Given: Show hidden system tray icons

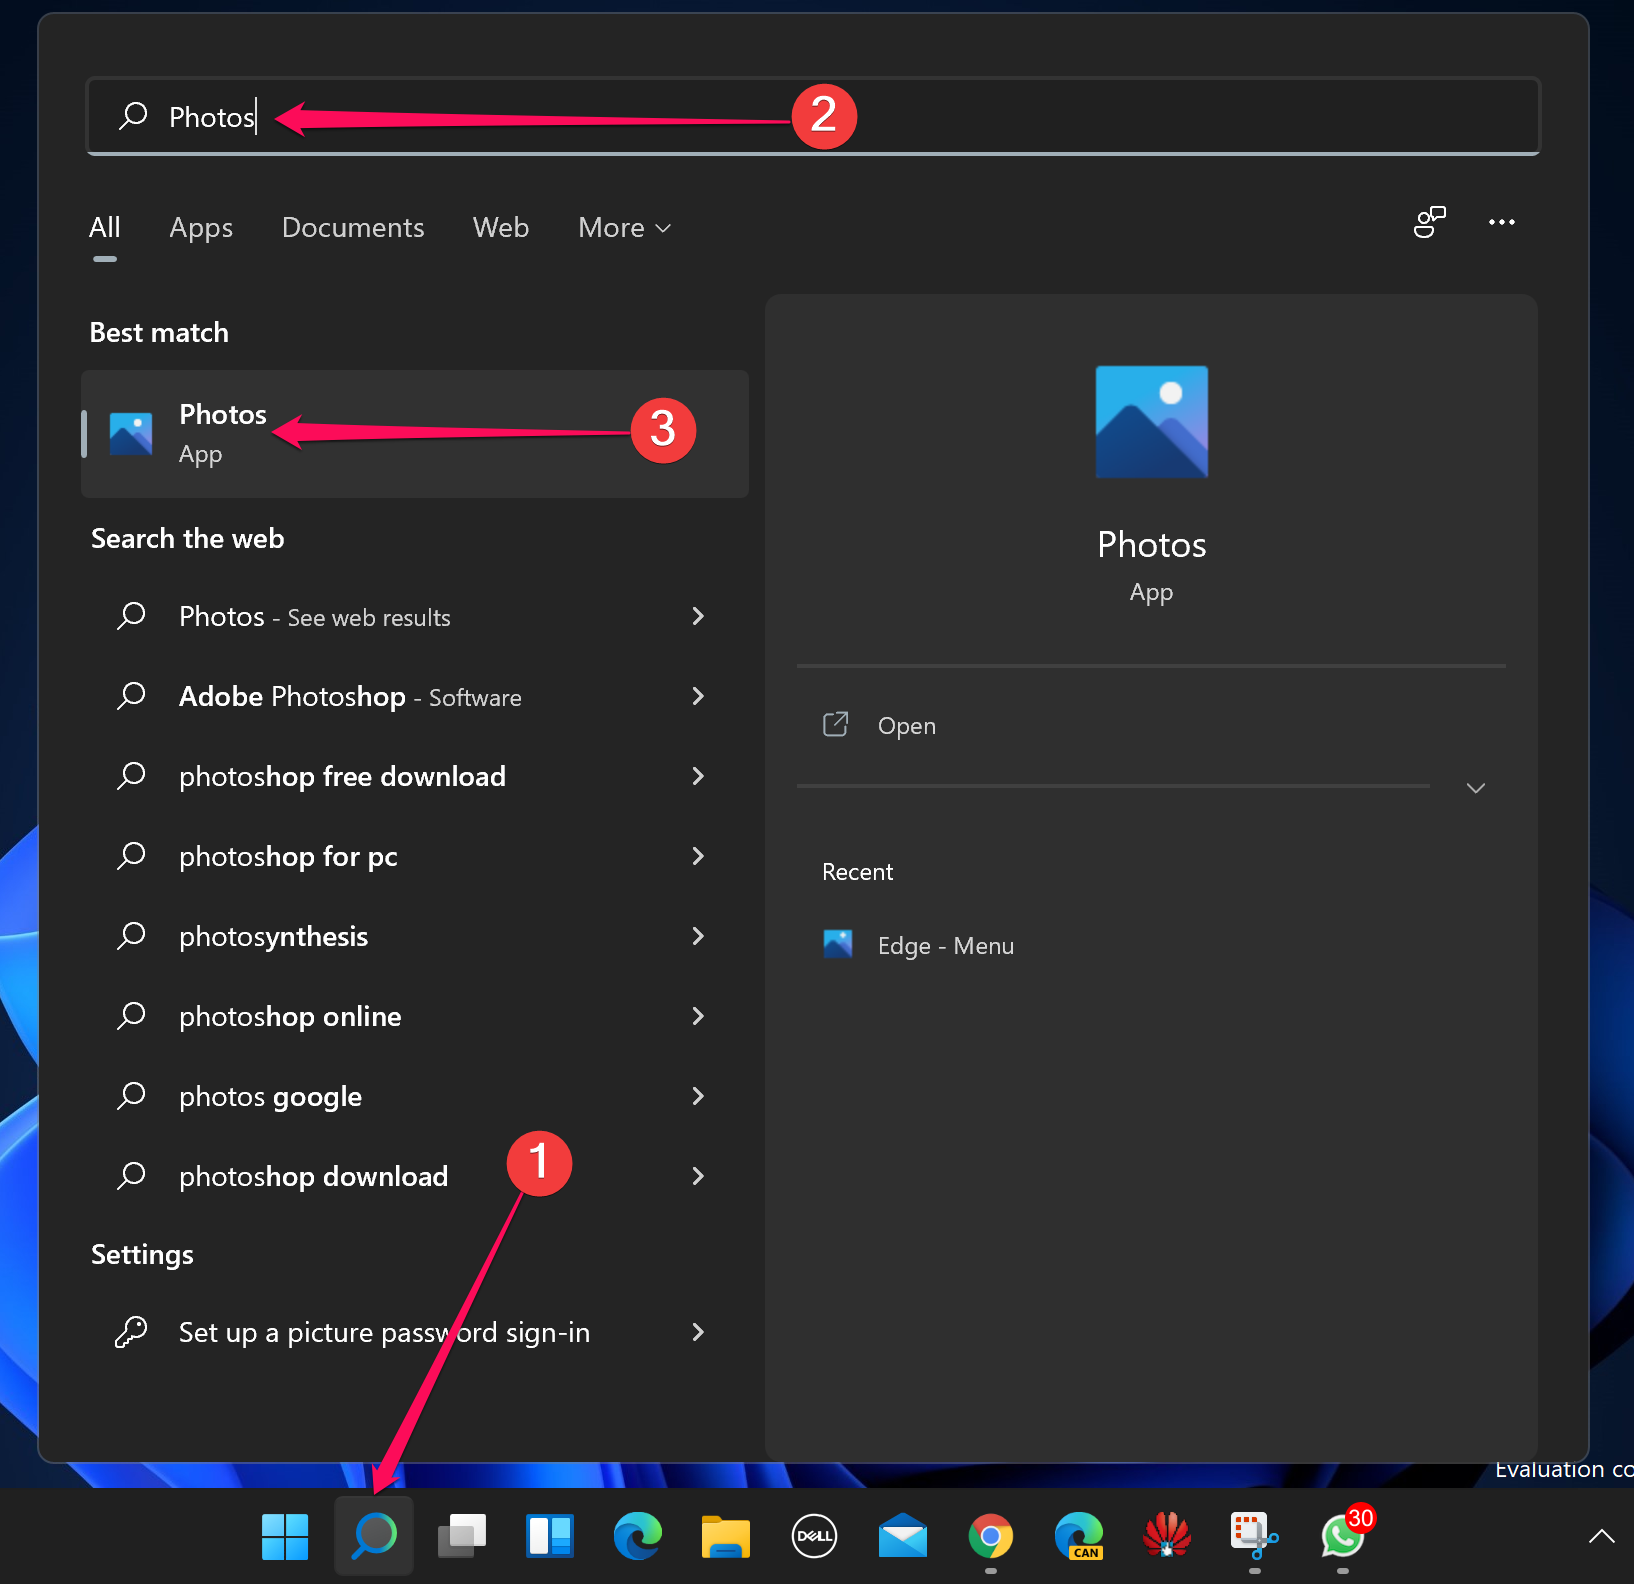Looking at the screenshot, I should pyautogui.click(x=1601, y=1536).
